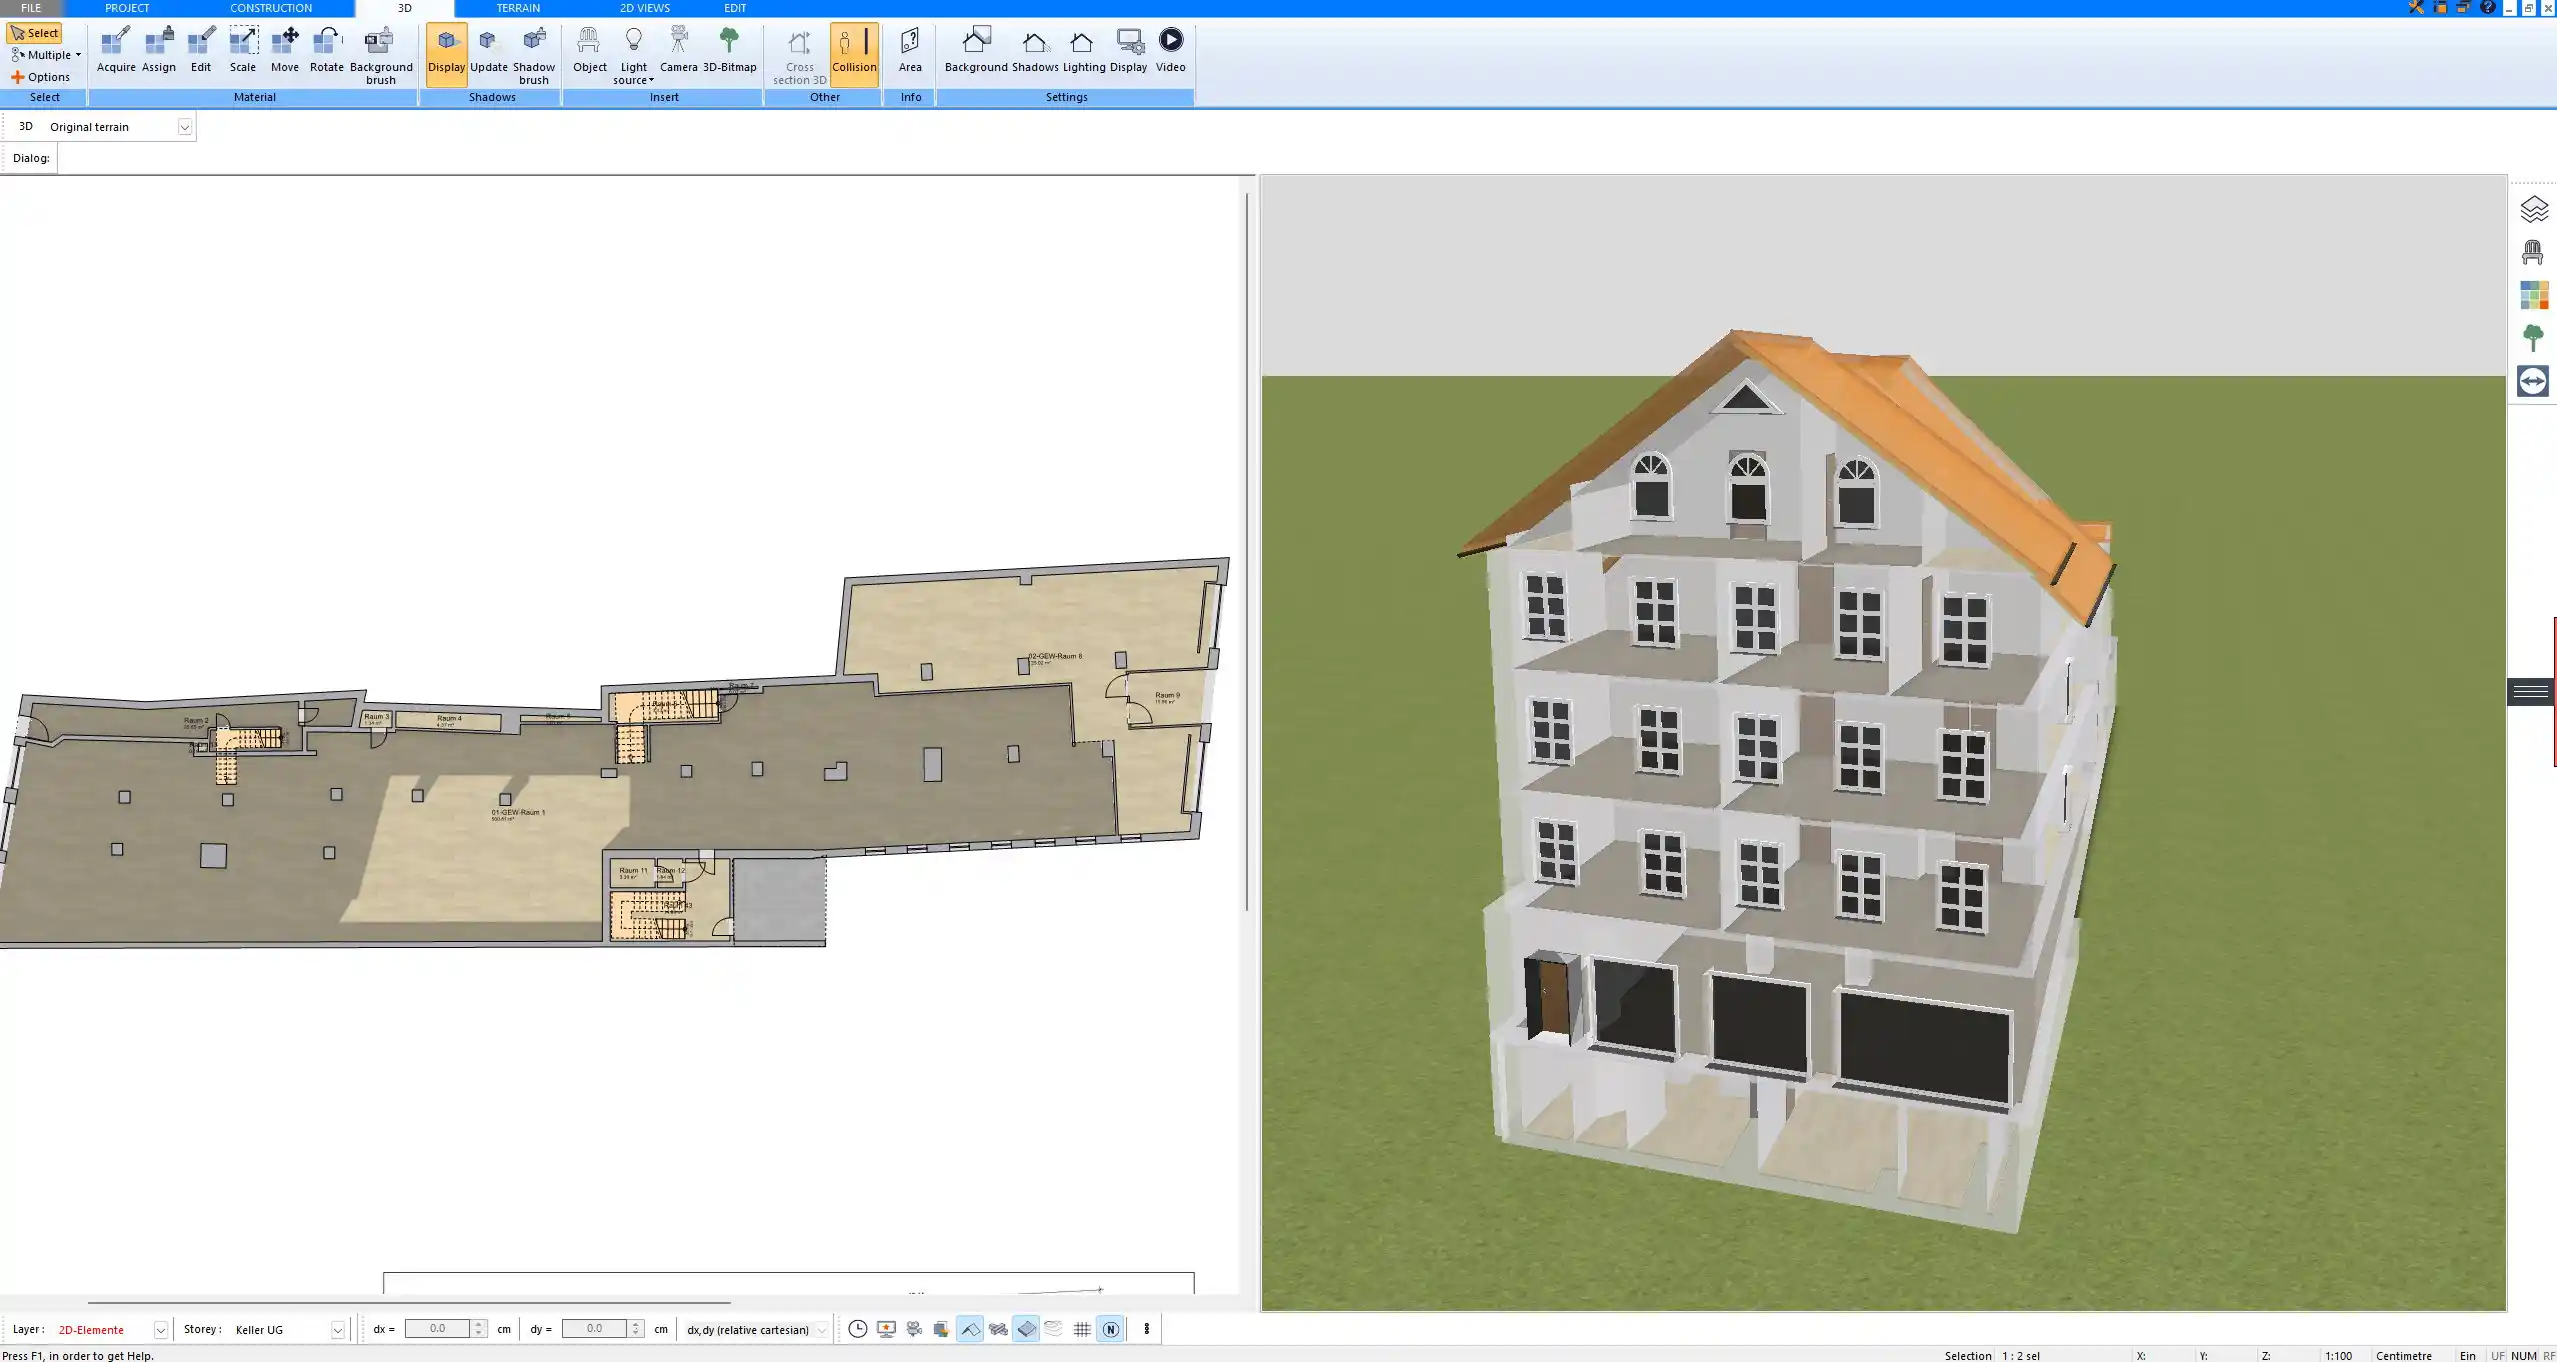
Task: Switch to the TERRAIN ribbon tab
Action: point(516,7)
